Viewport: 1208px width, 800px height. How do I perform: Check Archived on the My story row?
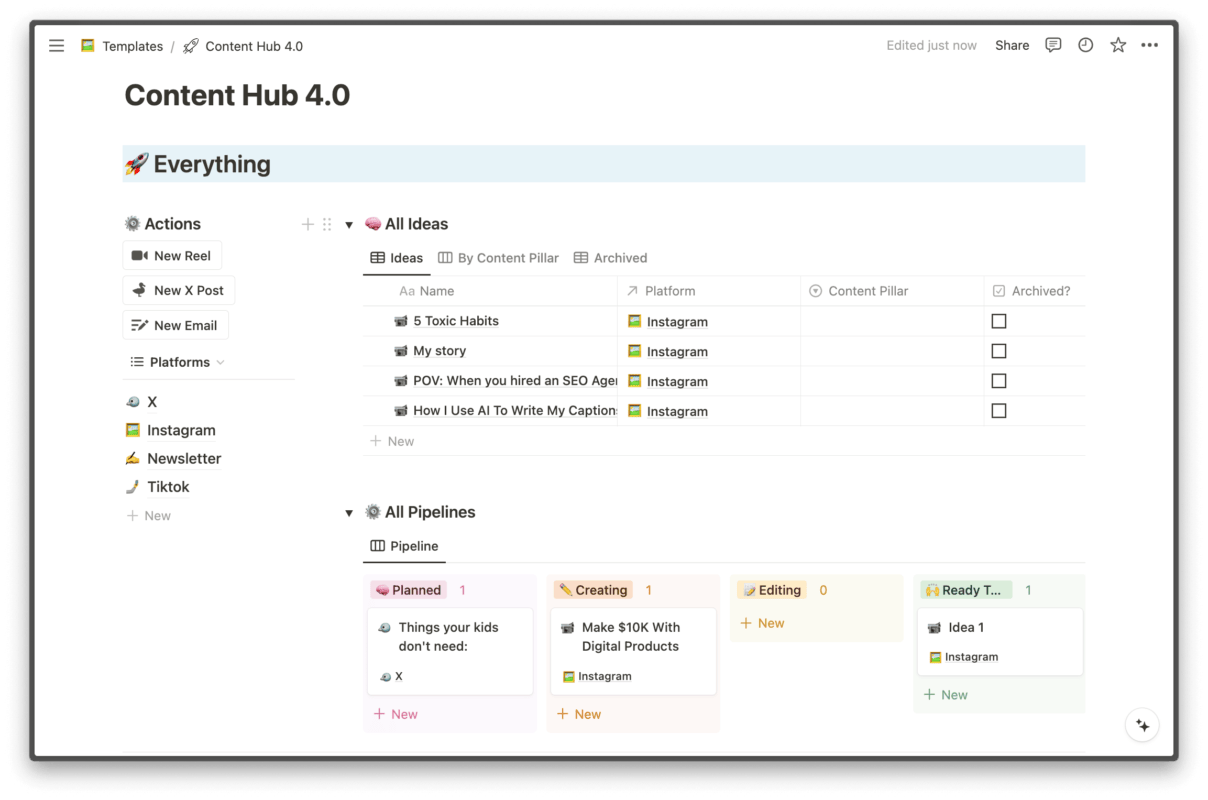tap(998, 351)
